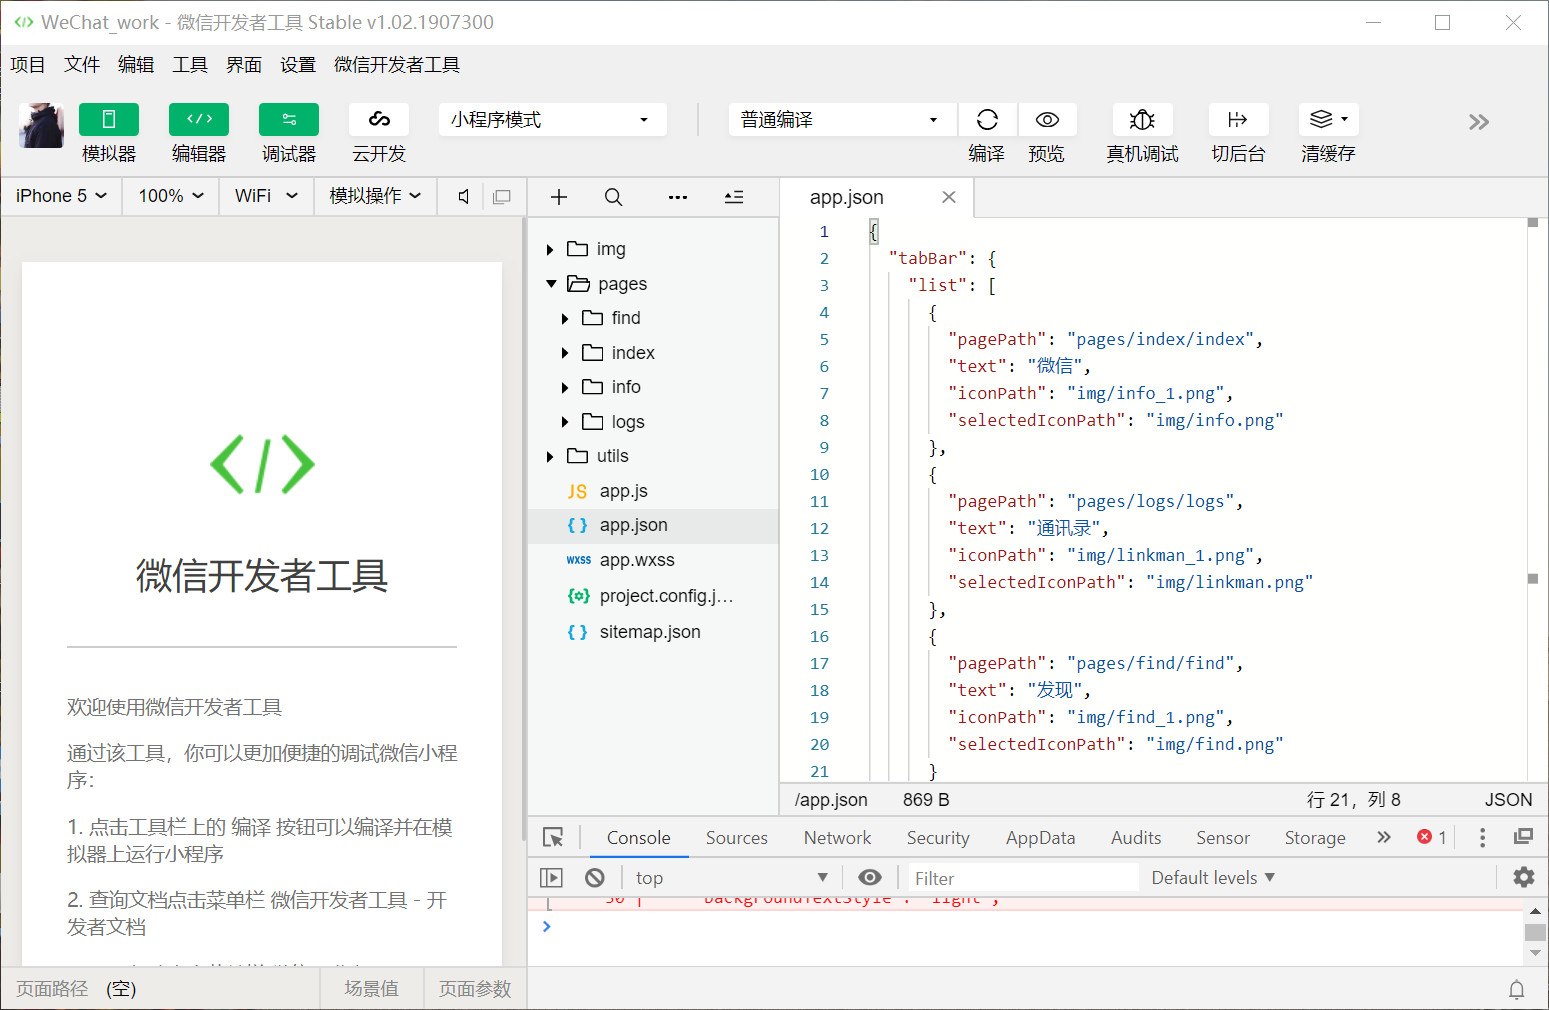
Task: Open the 工具 menu
Action: (190, 65)
